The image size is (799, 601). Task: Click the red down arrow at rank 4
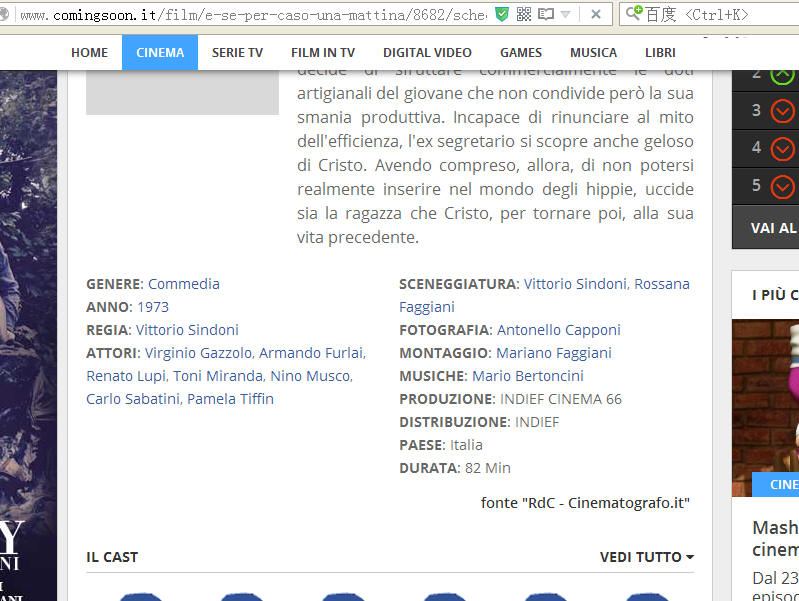(x=782, y=149)
